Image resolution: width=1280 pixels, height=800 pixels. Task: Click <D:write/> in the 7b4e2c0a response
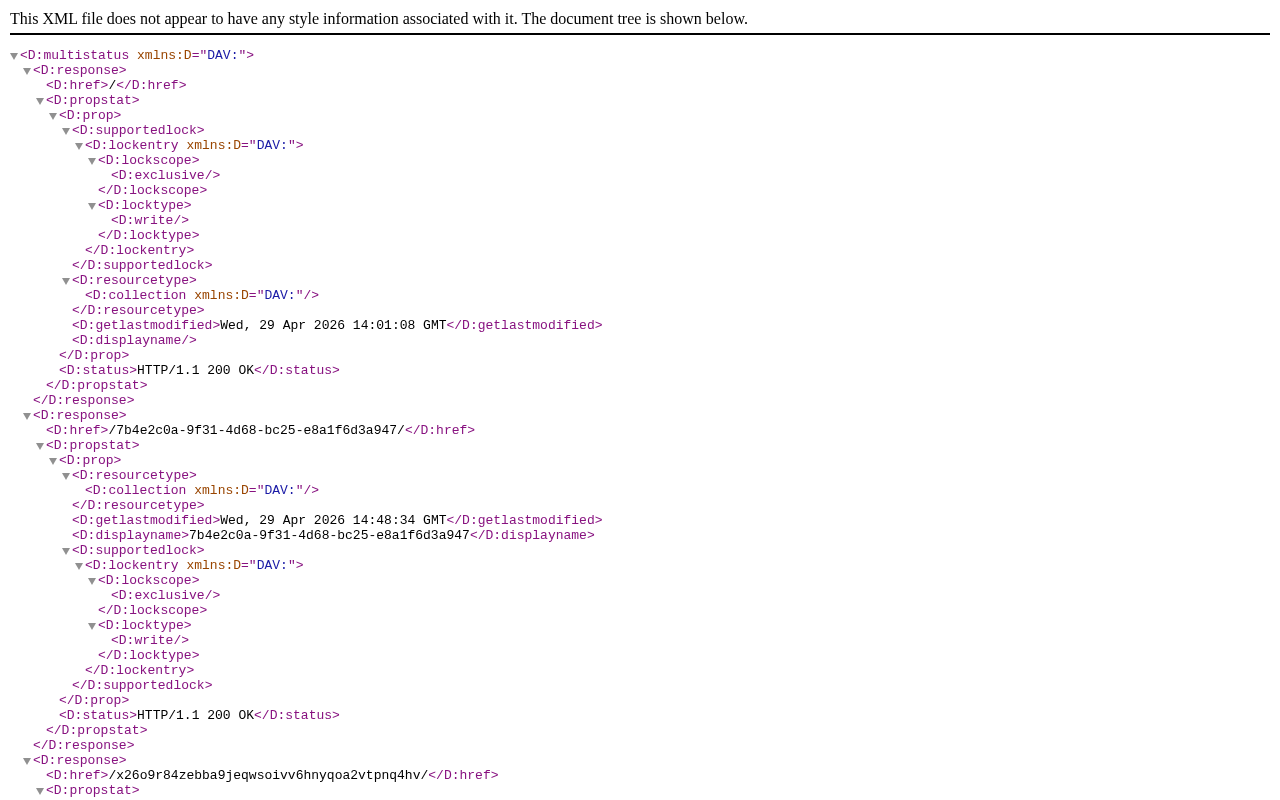pos(150,641)
